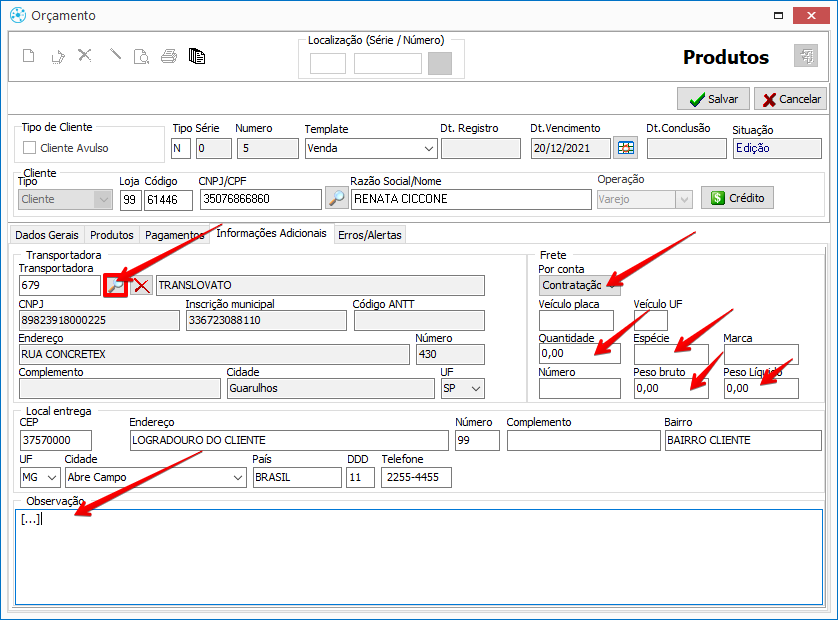Click the Copy documents toolbar icon
Viewport: 838px width, 620px height.
pos(197,56)
